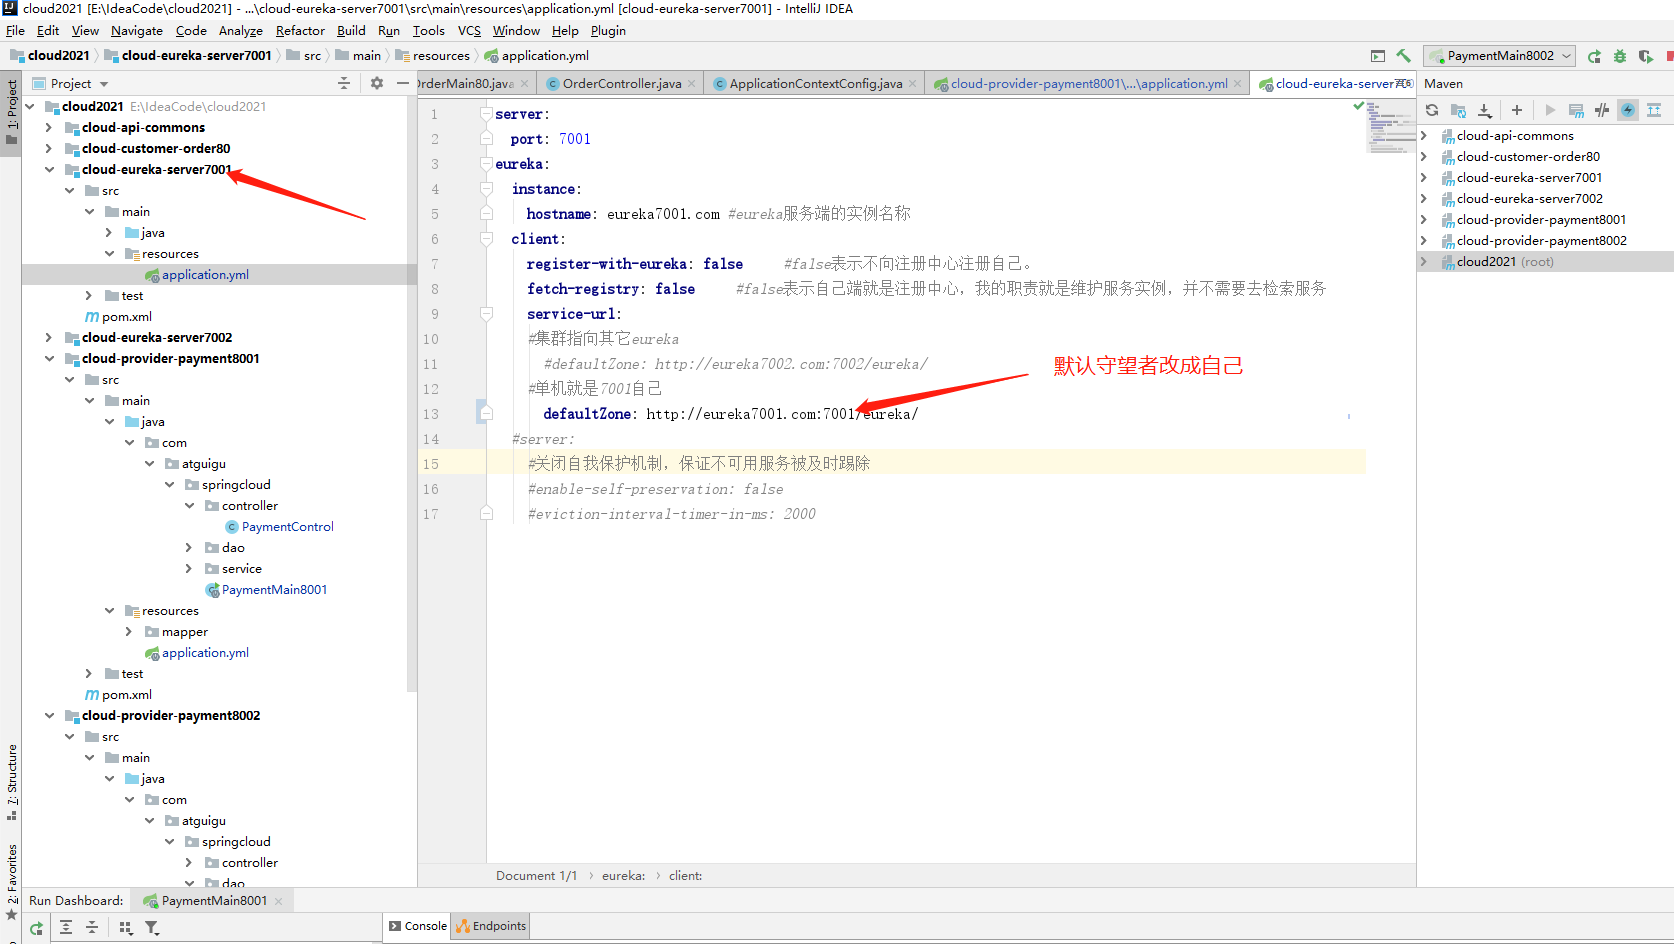Open PaymentControl class in the tree
The height and width of the screenshot is (944, 1674).
(287, 526)
